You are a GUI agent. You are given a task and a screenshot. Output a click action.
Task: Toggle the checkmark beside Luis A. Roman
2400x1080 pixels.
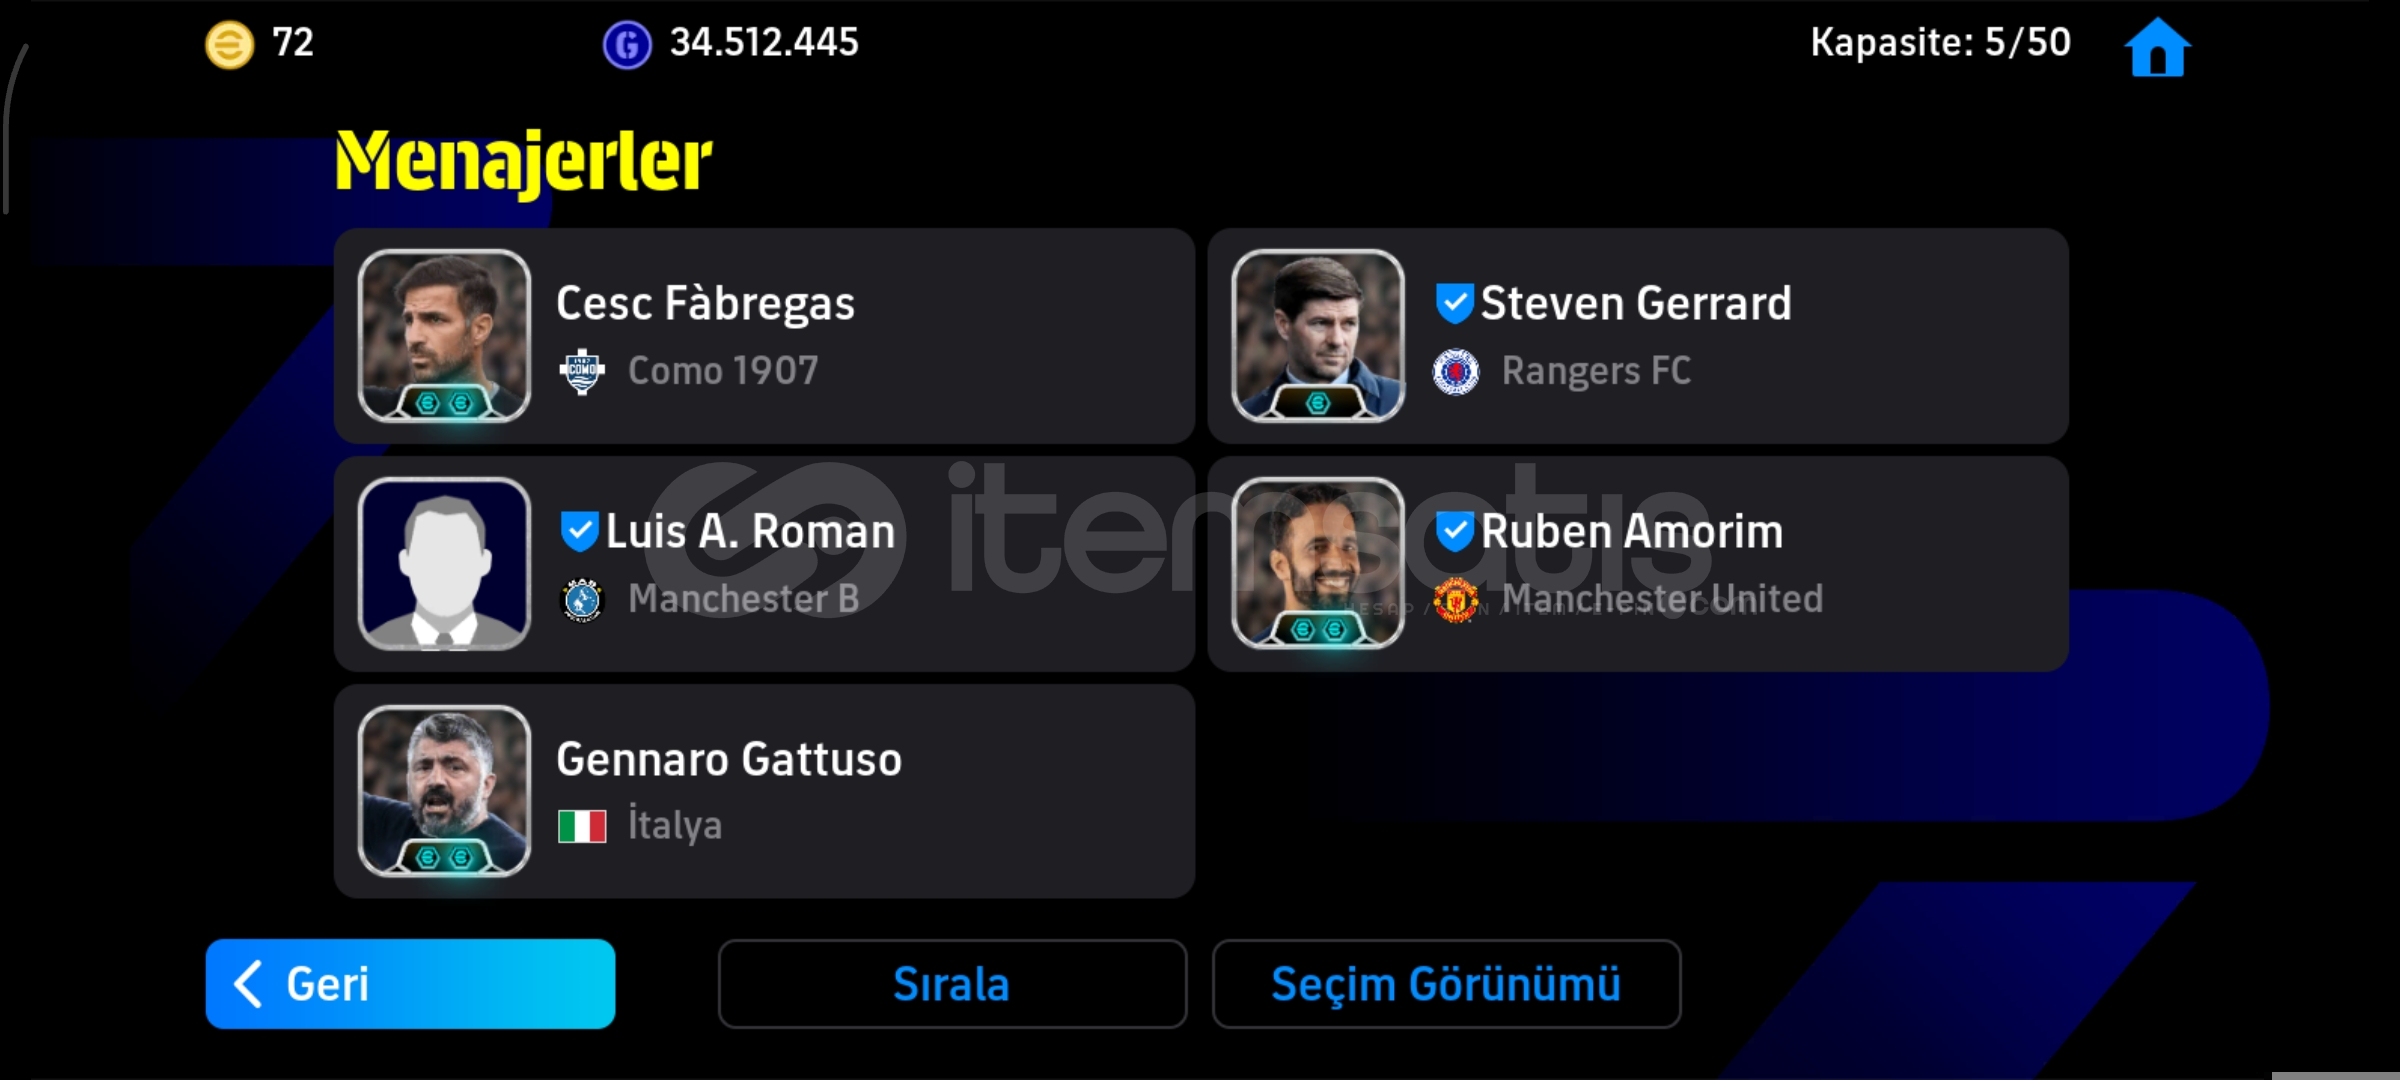pyautogui.click(x=579, y=531)
